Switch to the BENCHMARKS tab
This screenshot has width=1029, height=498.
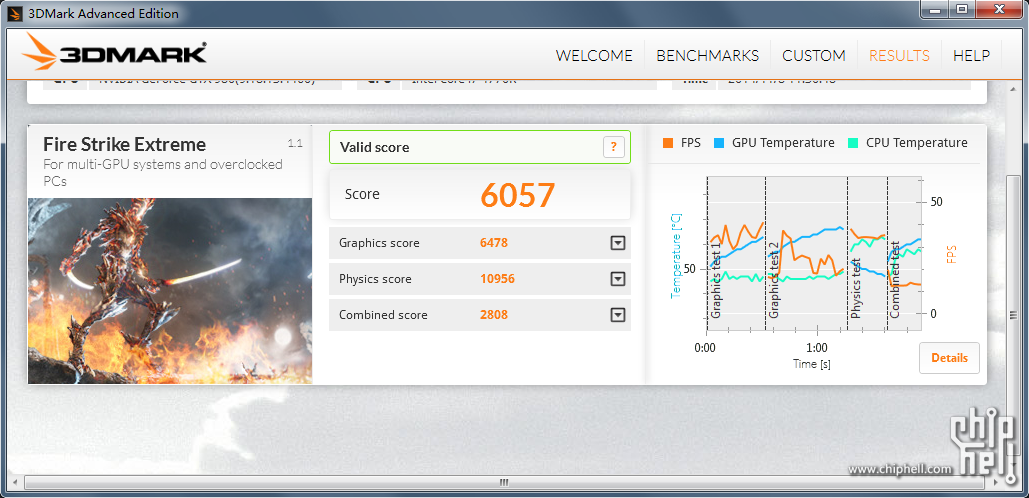(707, 56)
